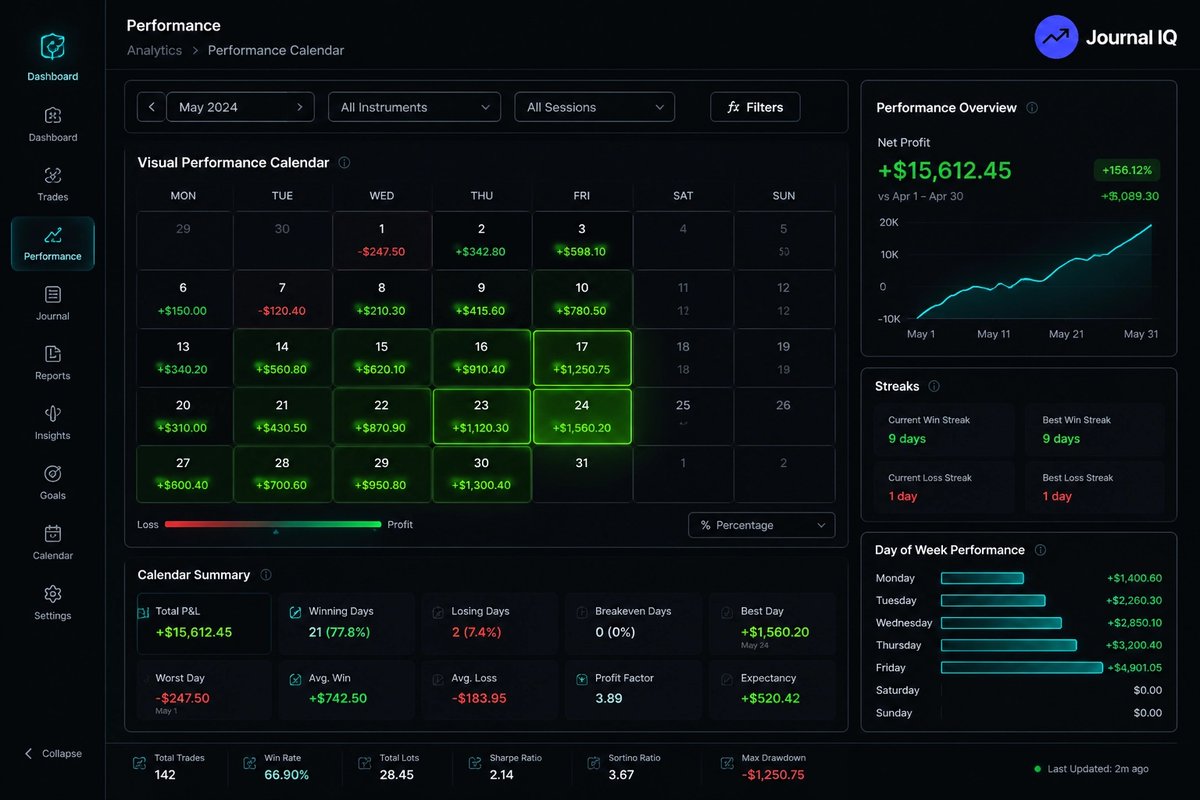Open the Dashboard sidebar item
This screenshot has width=1200, height=800.
coord(53,124)
